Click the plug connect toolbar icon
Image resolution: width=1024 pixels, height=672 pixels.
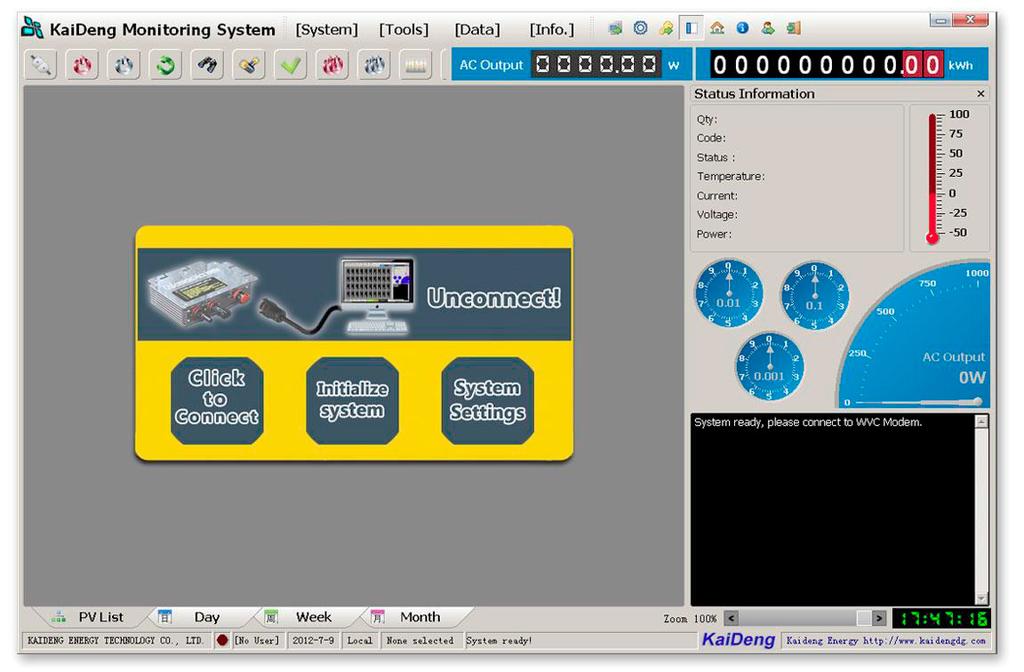(40, 65)
